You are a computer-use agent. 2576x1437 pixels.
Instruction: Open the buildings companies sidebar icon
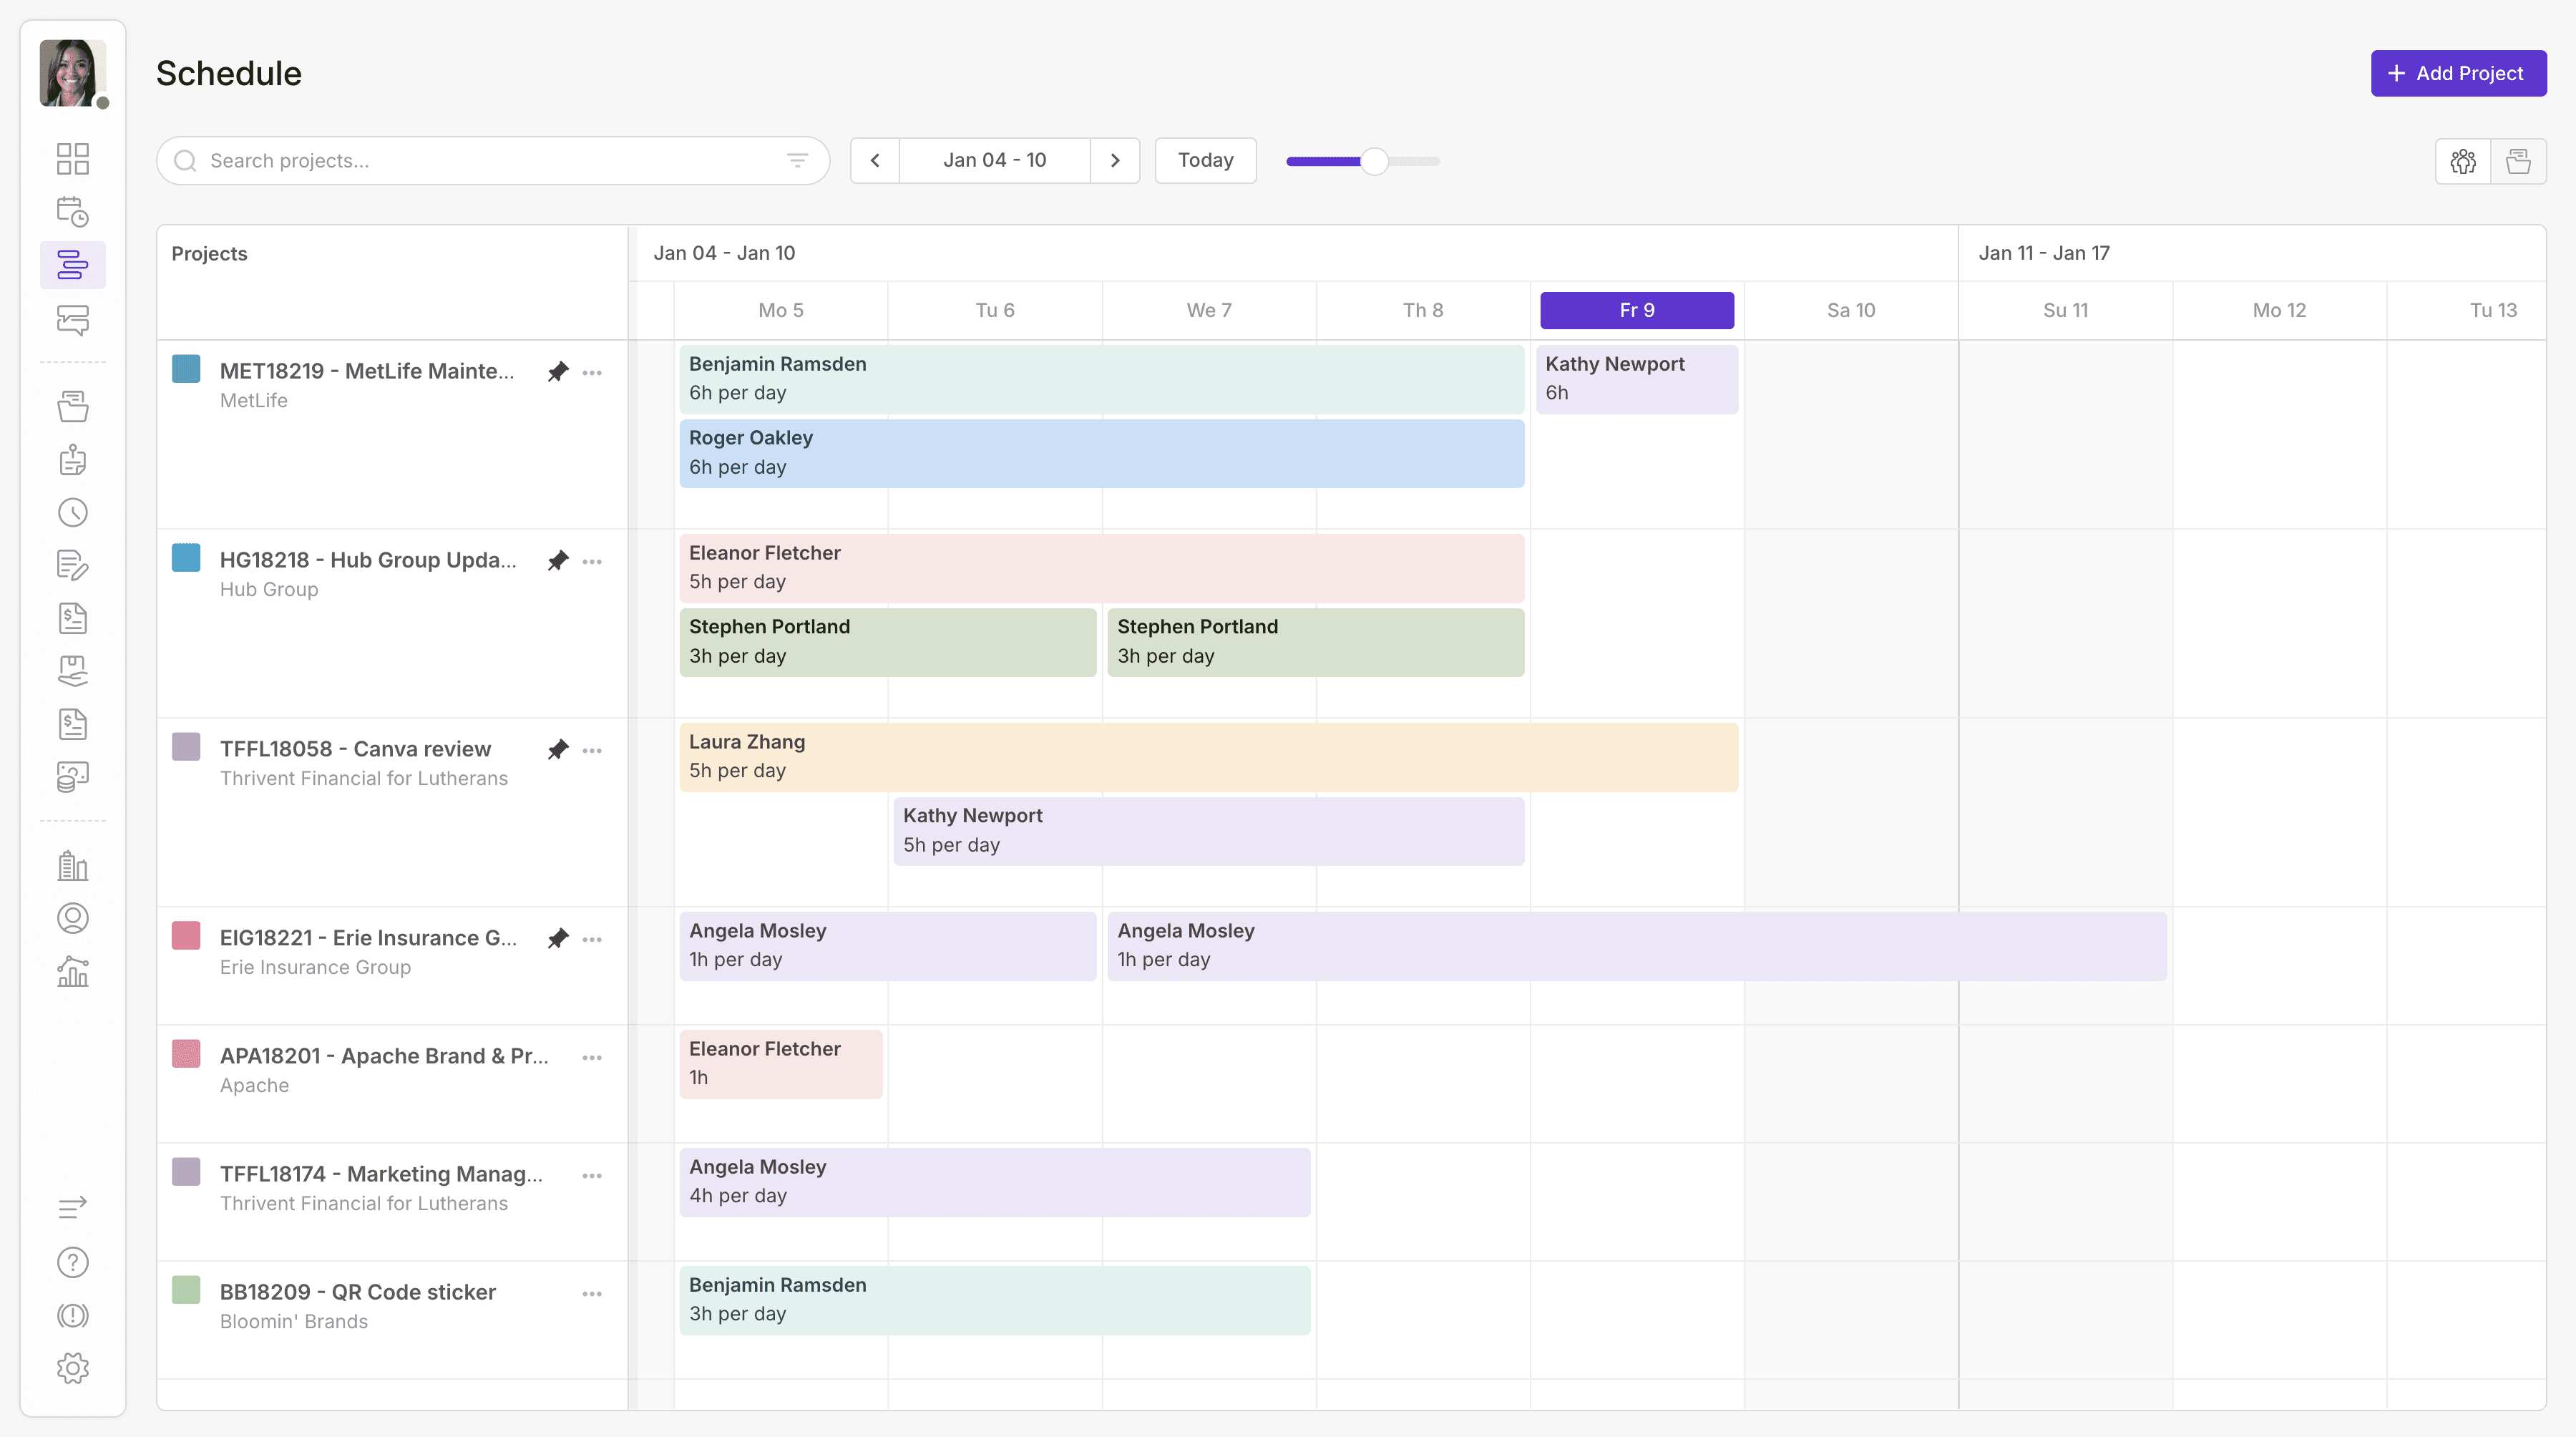point(72,865)
